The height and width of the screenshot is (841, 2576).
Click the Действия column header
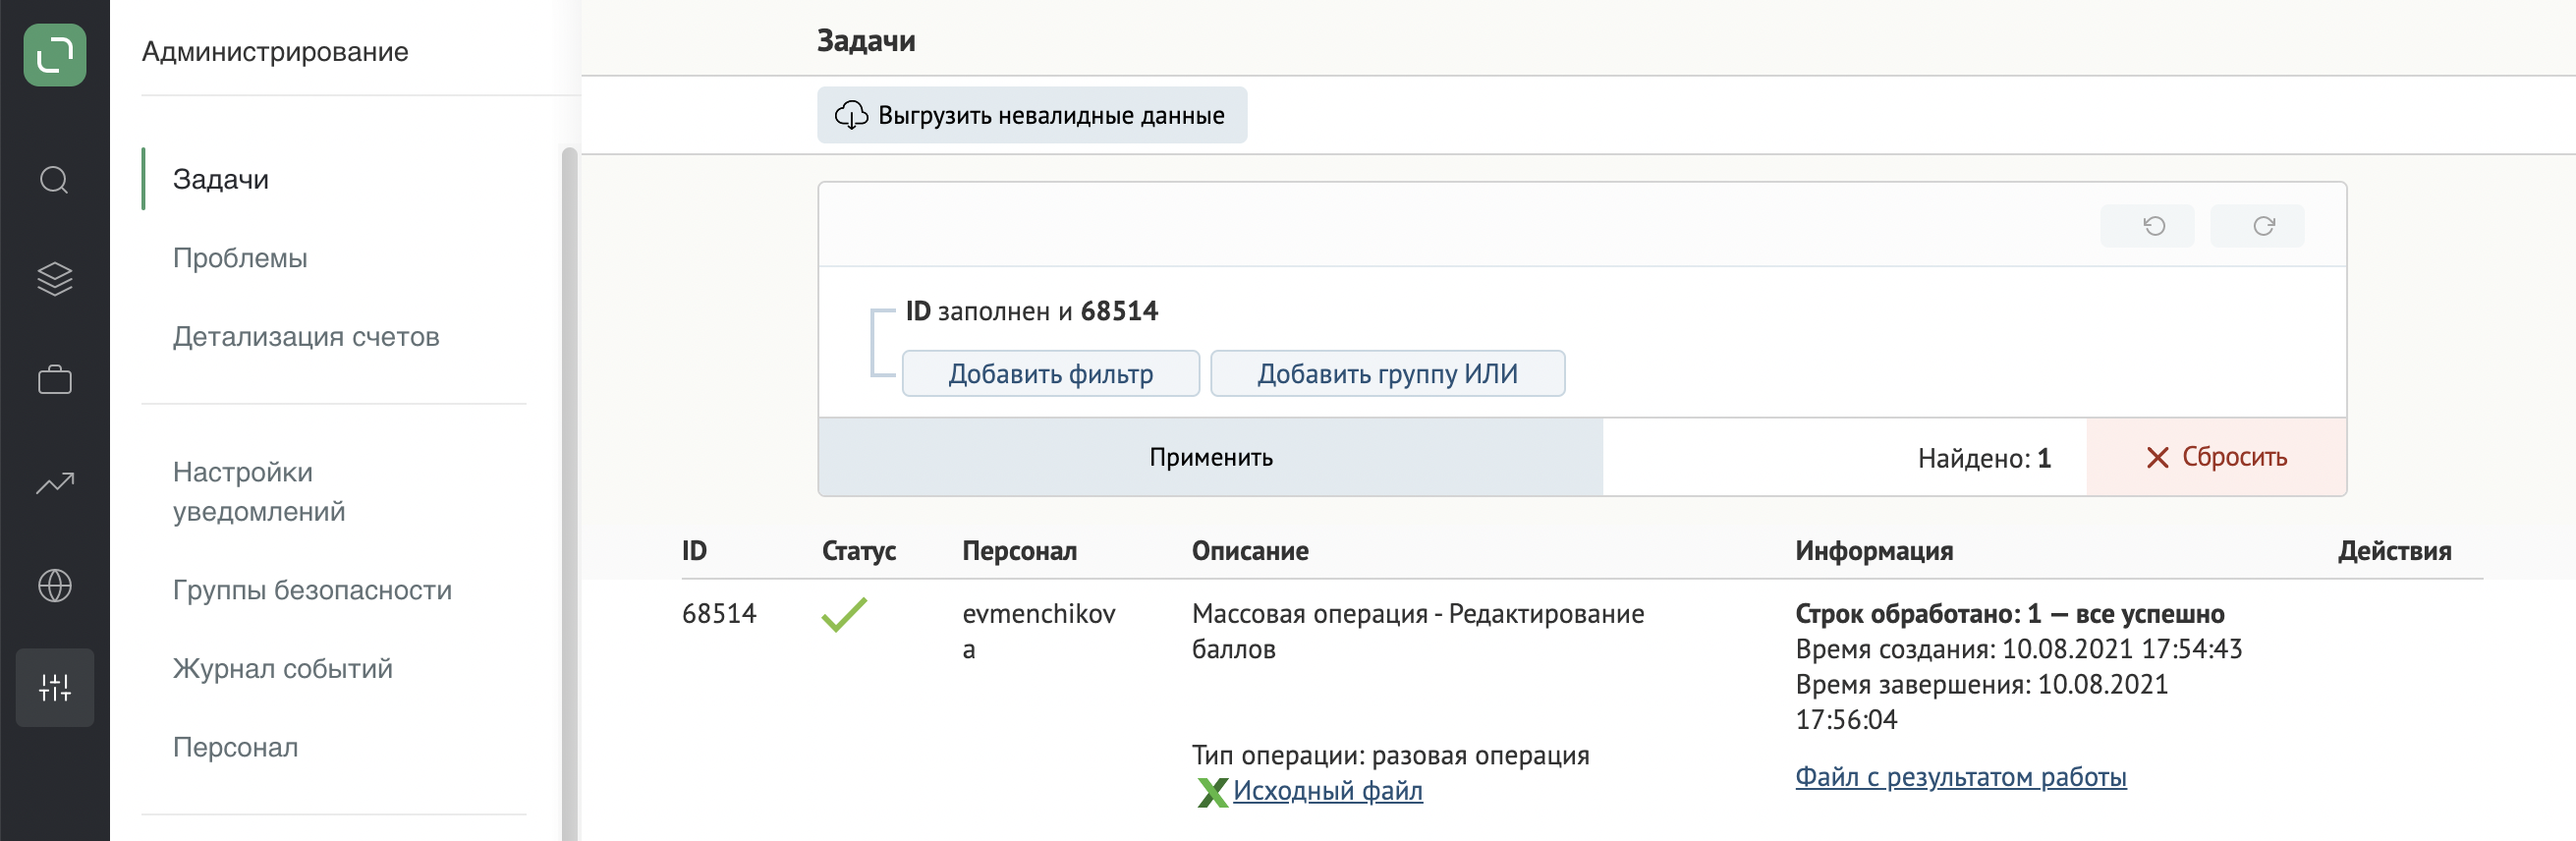click(2394, 551)
